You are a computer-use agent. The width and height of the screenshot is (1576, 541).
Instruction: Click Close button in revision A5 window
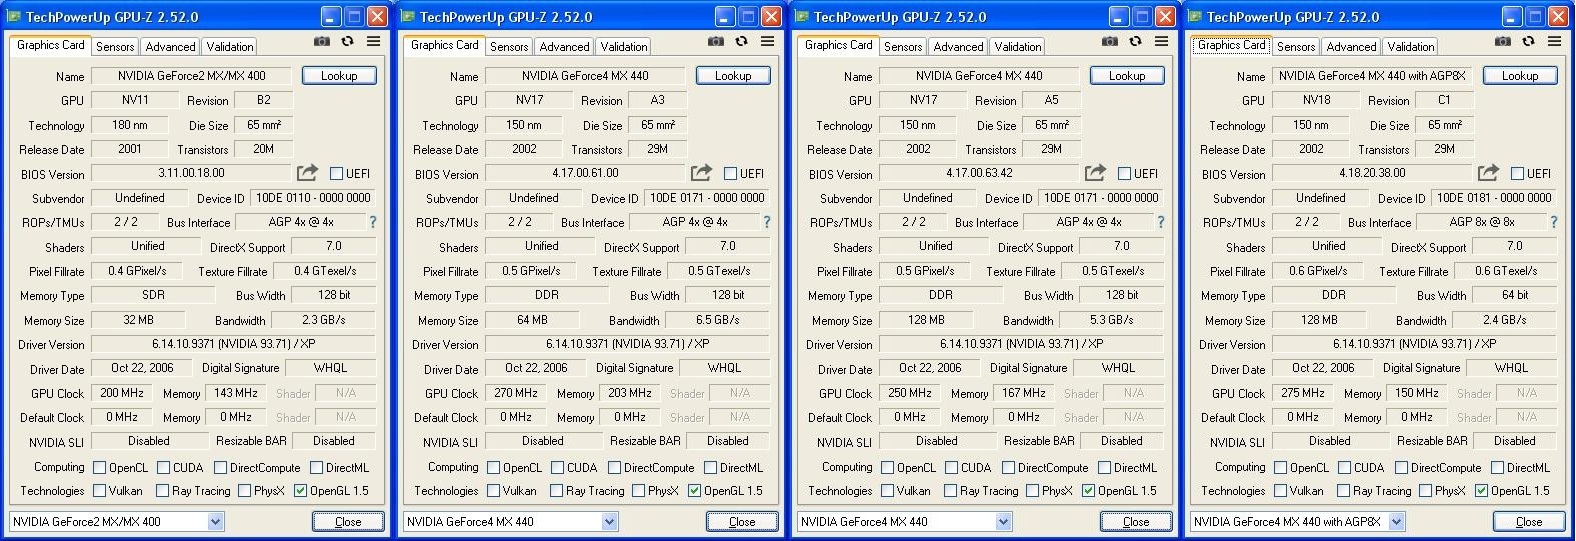pos(1136,522)
